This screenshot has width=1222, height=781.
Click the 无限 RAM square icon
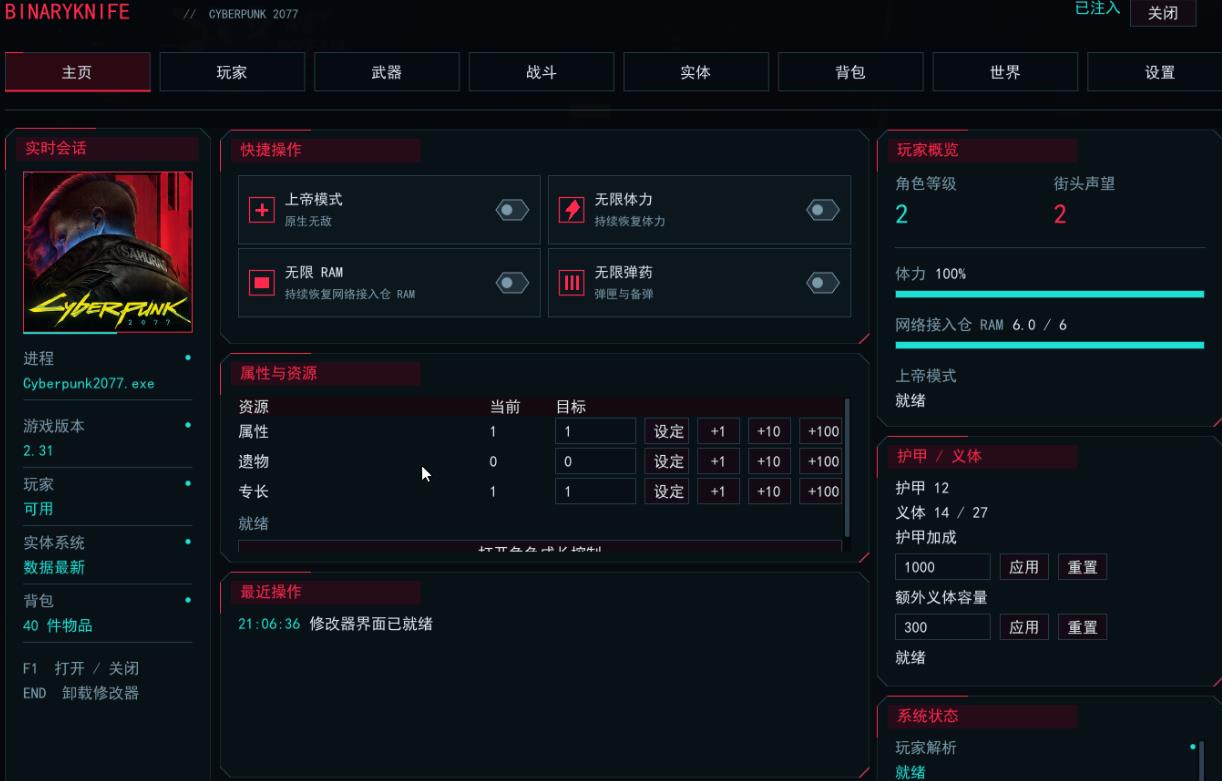coord(262,283)
